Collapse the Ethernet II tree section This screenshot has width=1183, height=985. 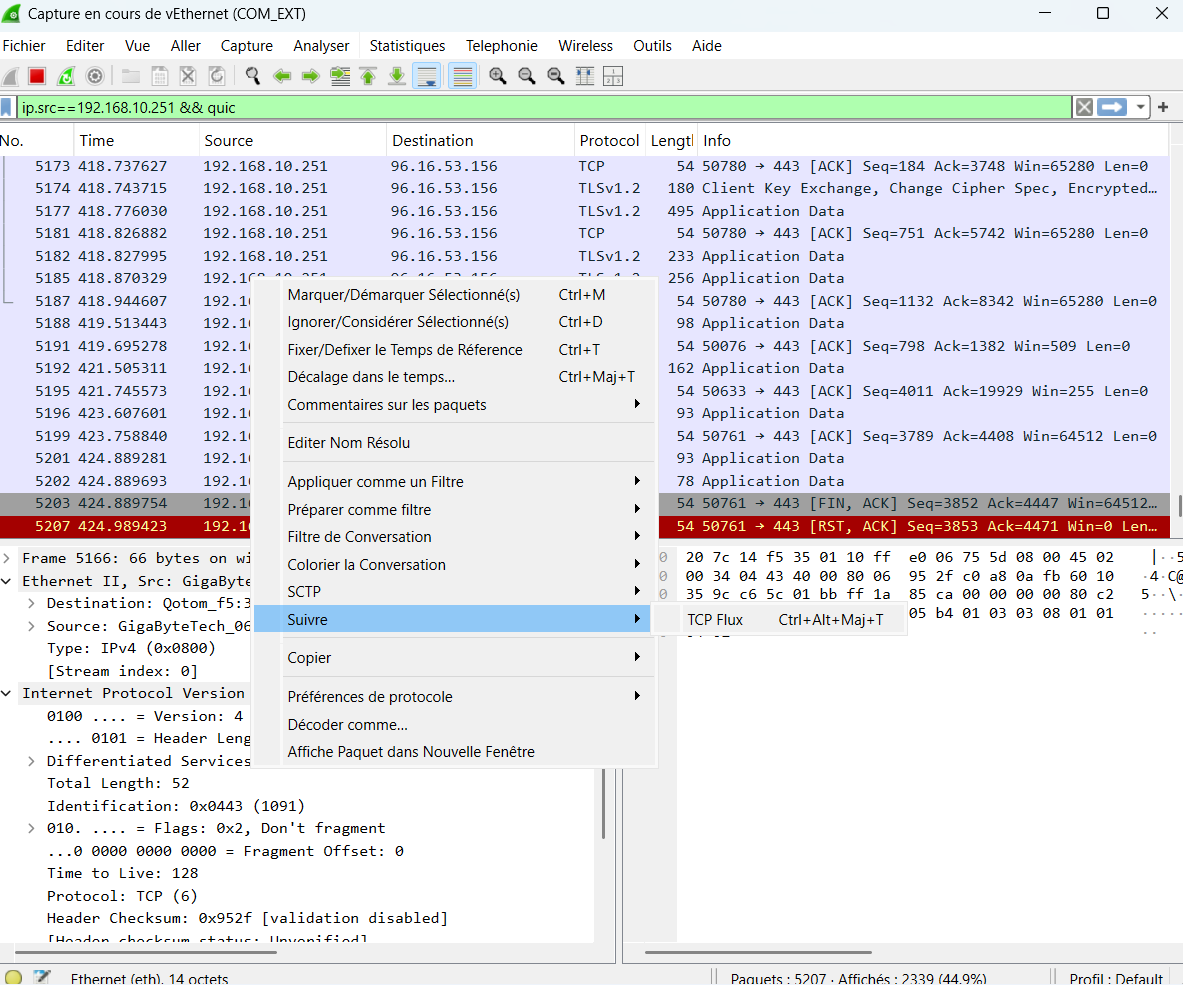8,581
